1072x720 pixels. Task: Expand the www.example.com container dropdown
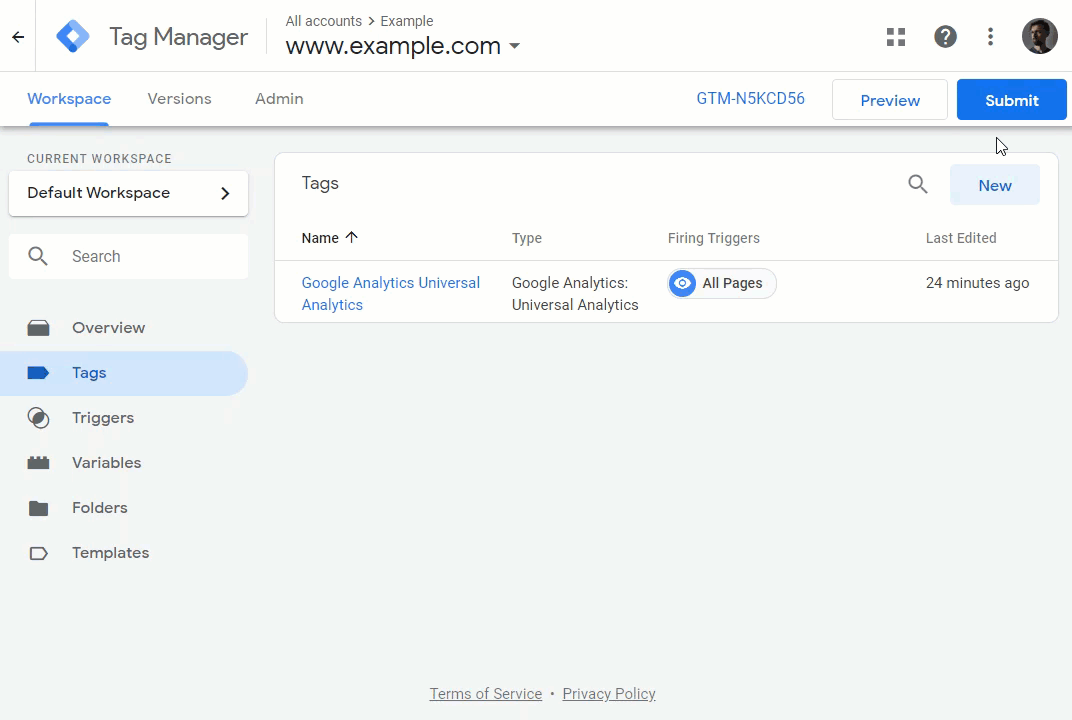tap(515, 46)
